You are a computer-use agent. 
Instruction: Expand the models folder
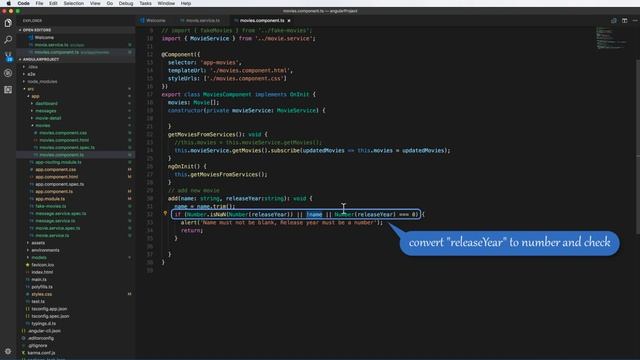pos(39,258)
